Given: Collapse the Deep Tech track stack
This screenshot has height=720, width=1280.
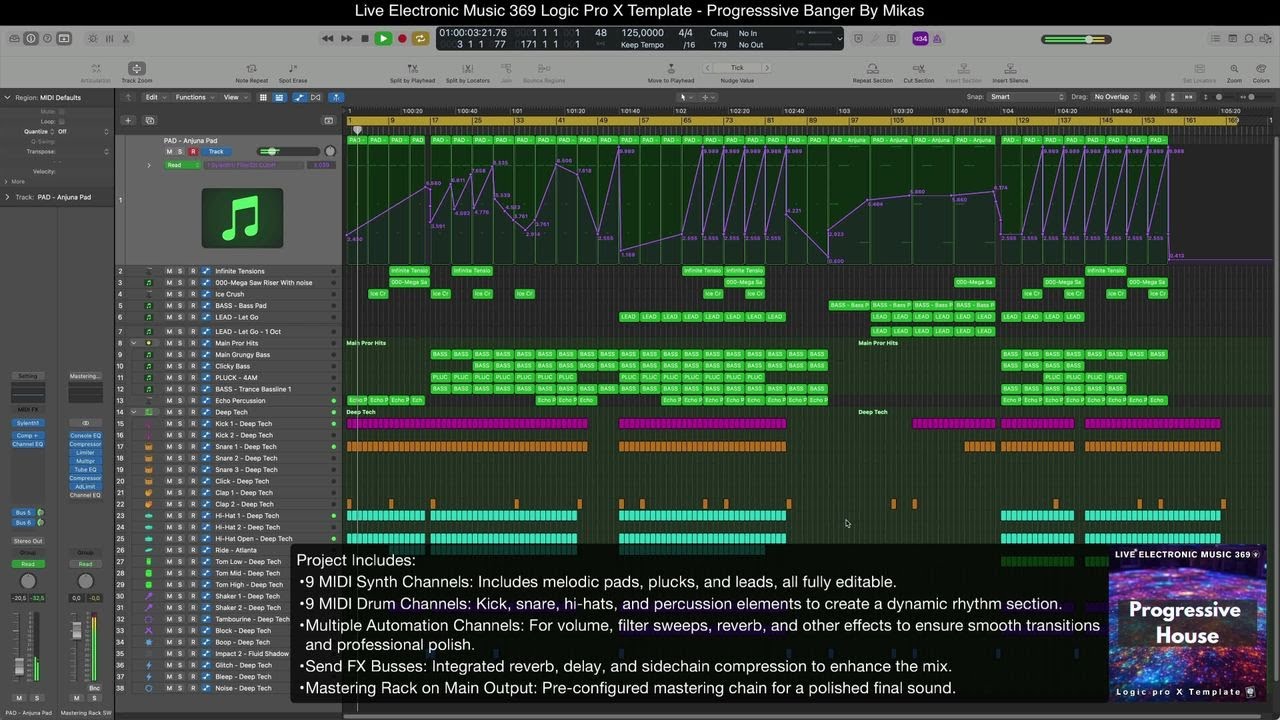Looking at the screenshot, I should [133, 412].
